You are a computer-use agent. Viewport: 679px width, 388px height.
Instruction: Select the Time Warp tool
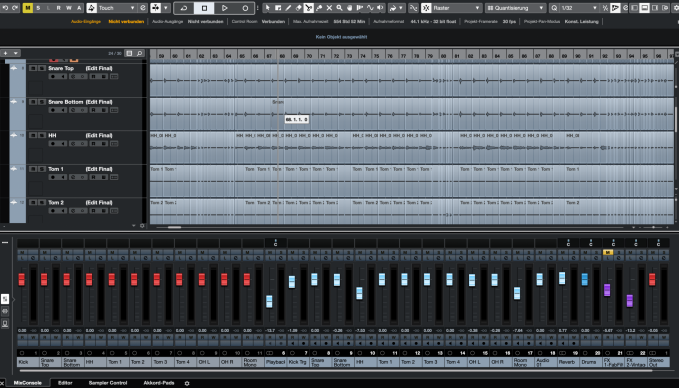pyautogui.click(x=360, y=8)
